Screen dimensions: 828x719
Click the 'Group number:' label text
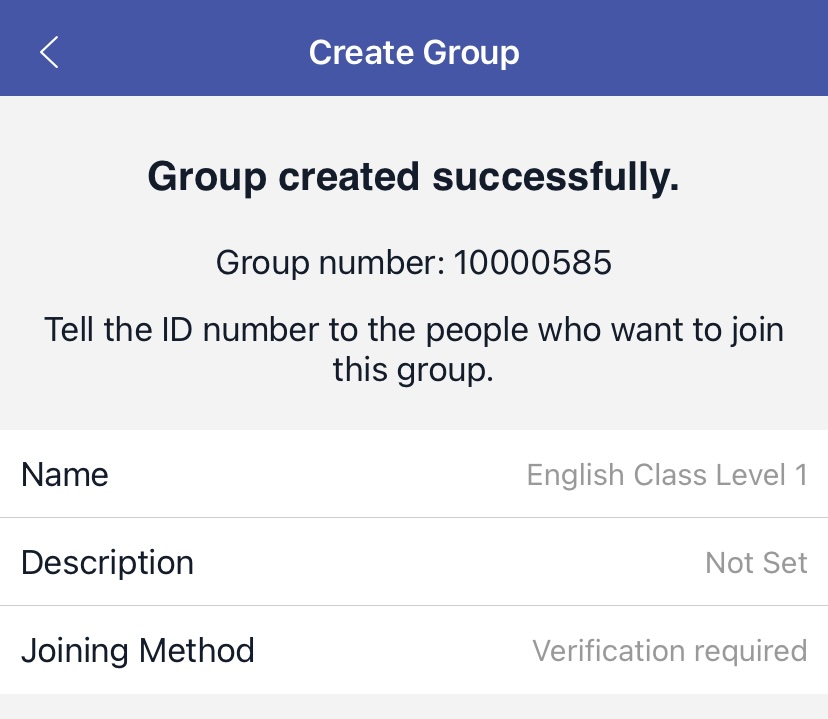click(x=331, y=263)
